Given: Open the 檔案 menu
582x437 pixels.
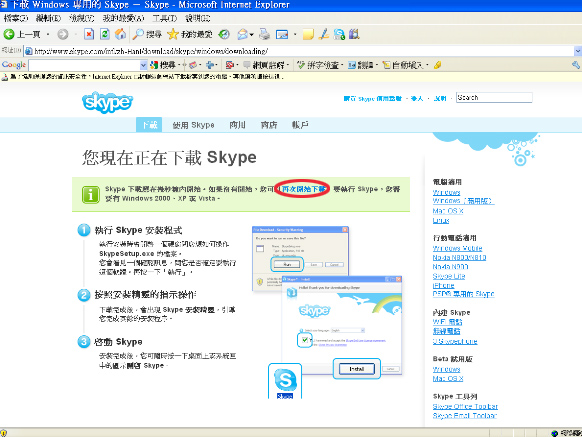Looking at the screenshot, I should point(16,18).
